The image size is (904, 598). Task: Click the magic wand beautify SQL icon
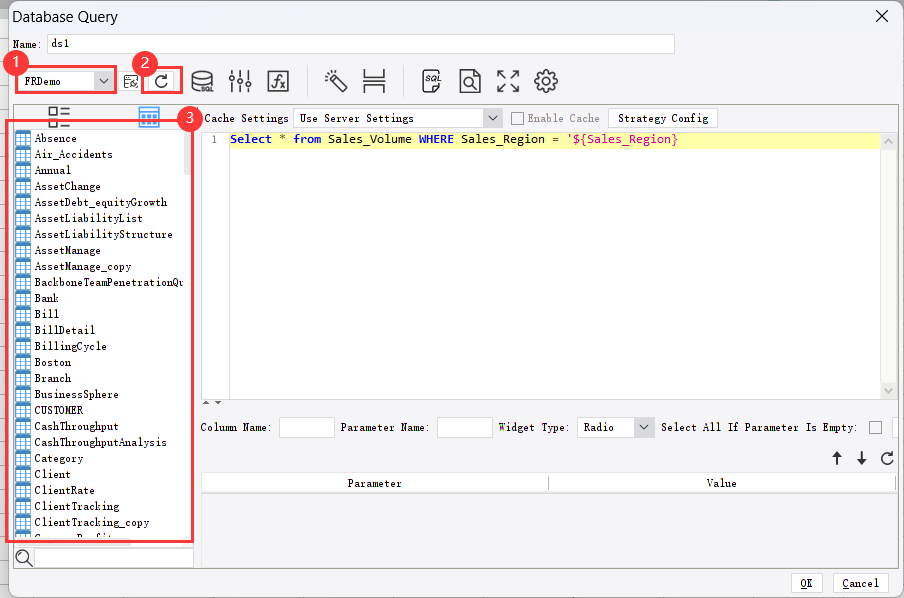pyautogui.click(x=336, y=81)
